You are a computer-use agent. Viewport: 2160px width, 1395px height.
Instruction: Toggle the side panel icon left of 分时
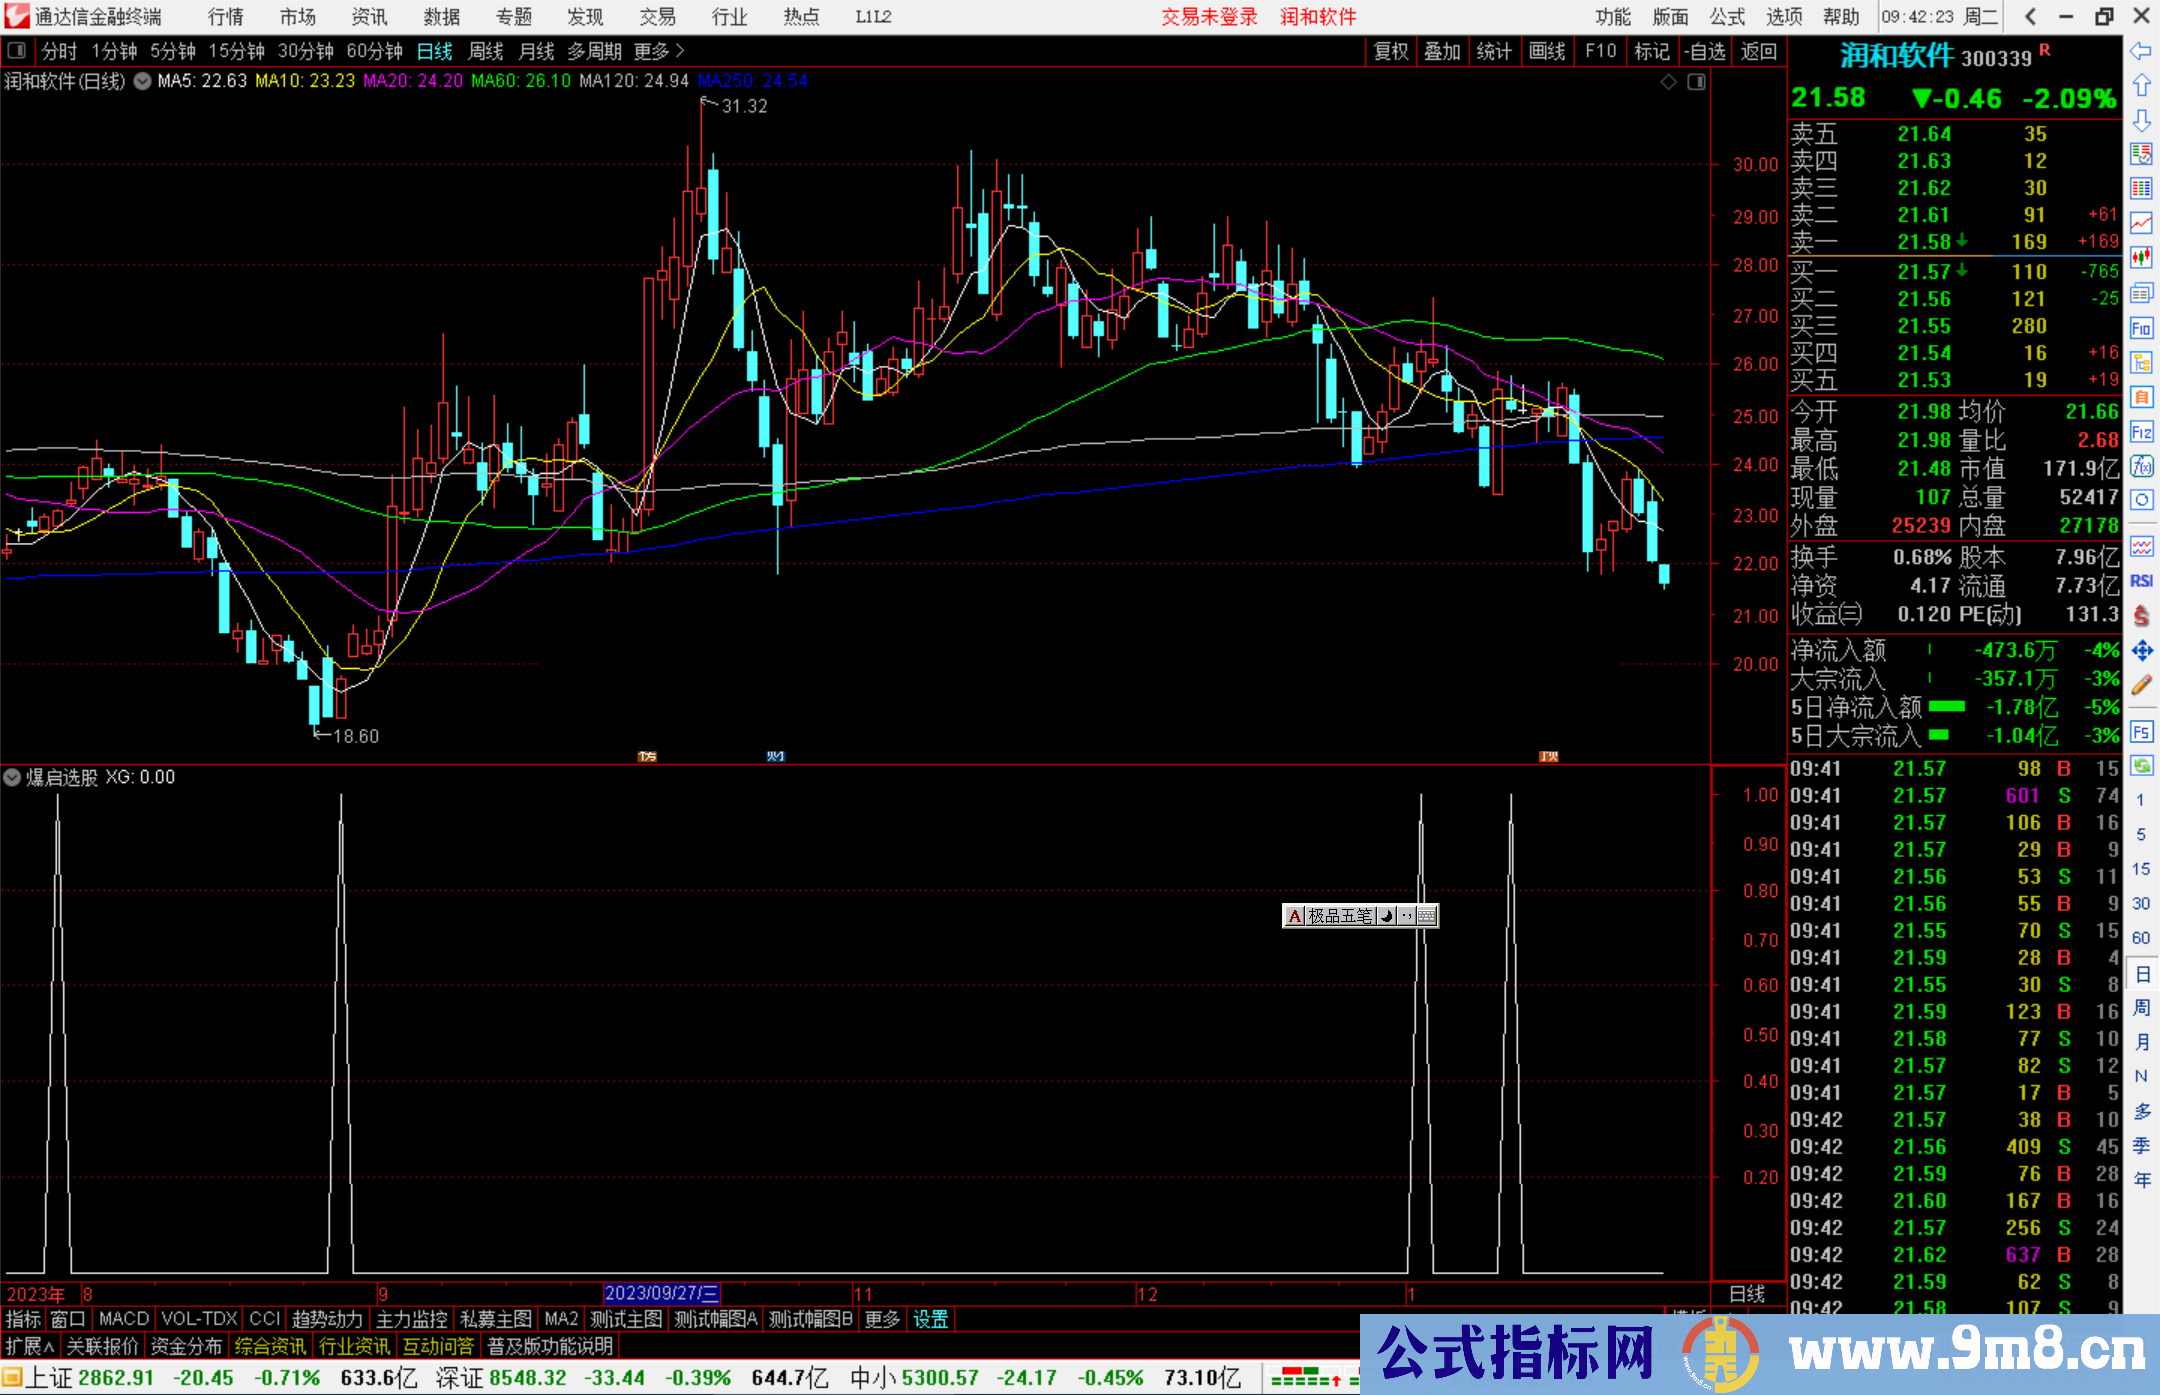click(17, 50)
